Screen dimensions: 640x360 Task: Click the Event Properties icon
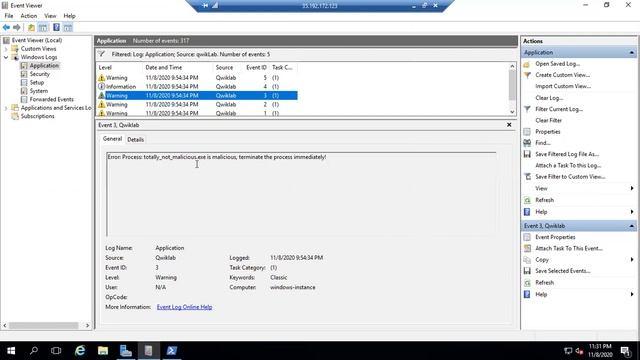click(527, 237)
